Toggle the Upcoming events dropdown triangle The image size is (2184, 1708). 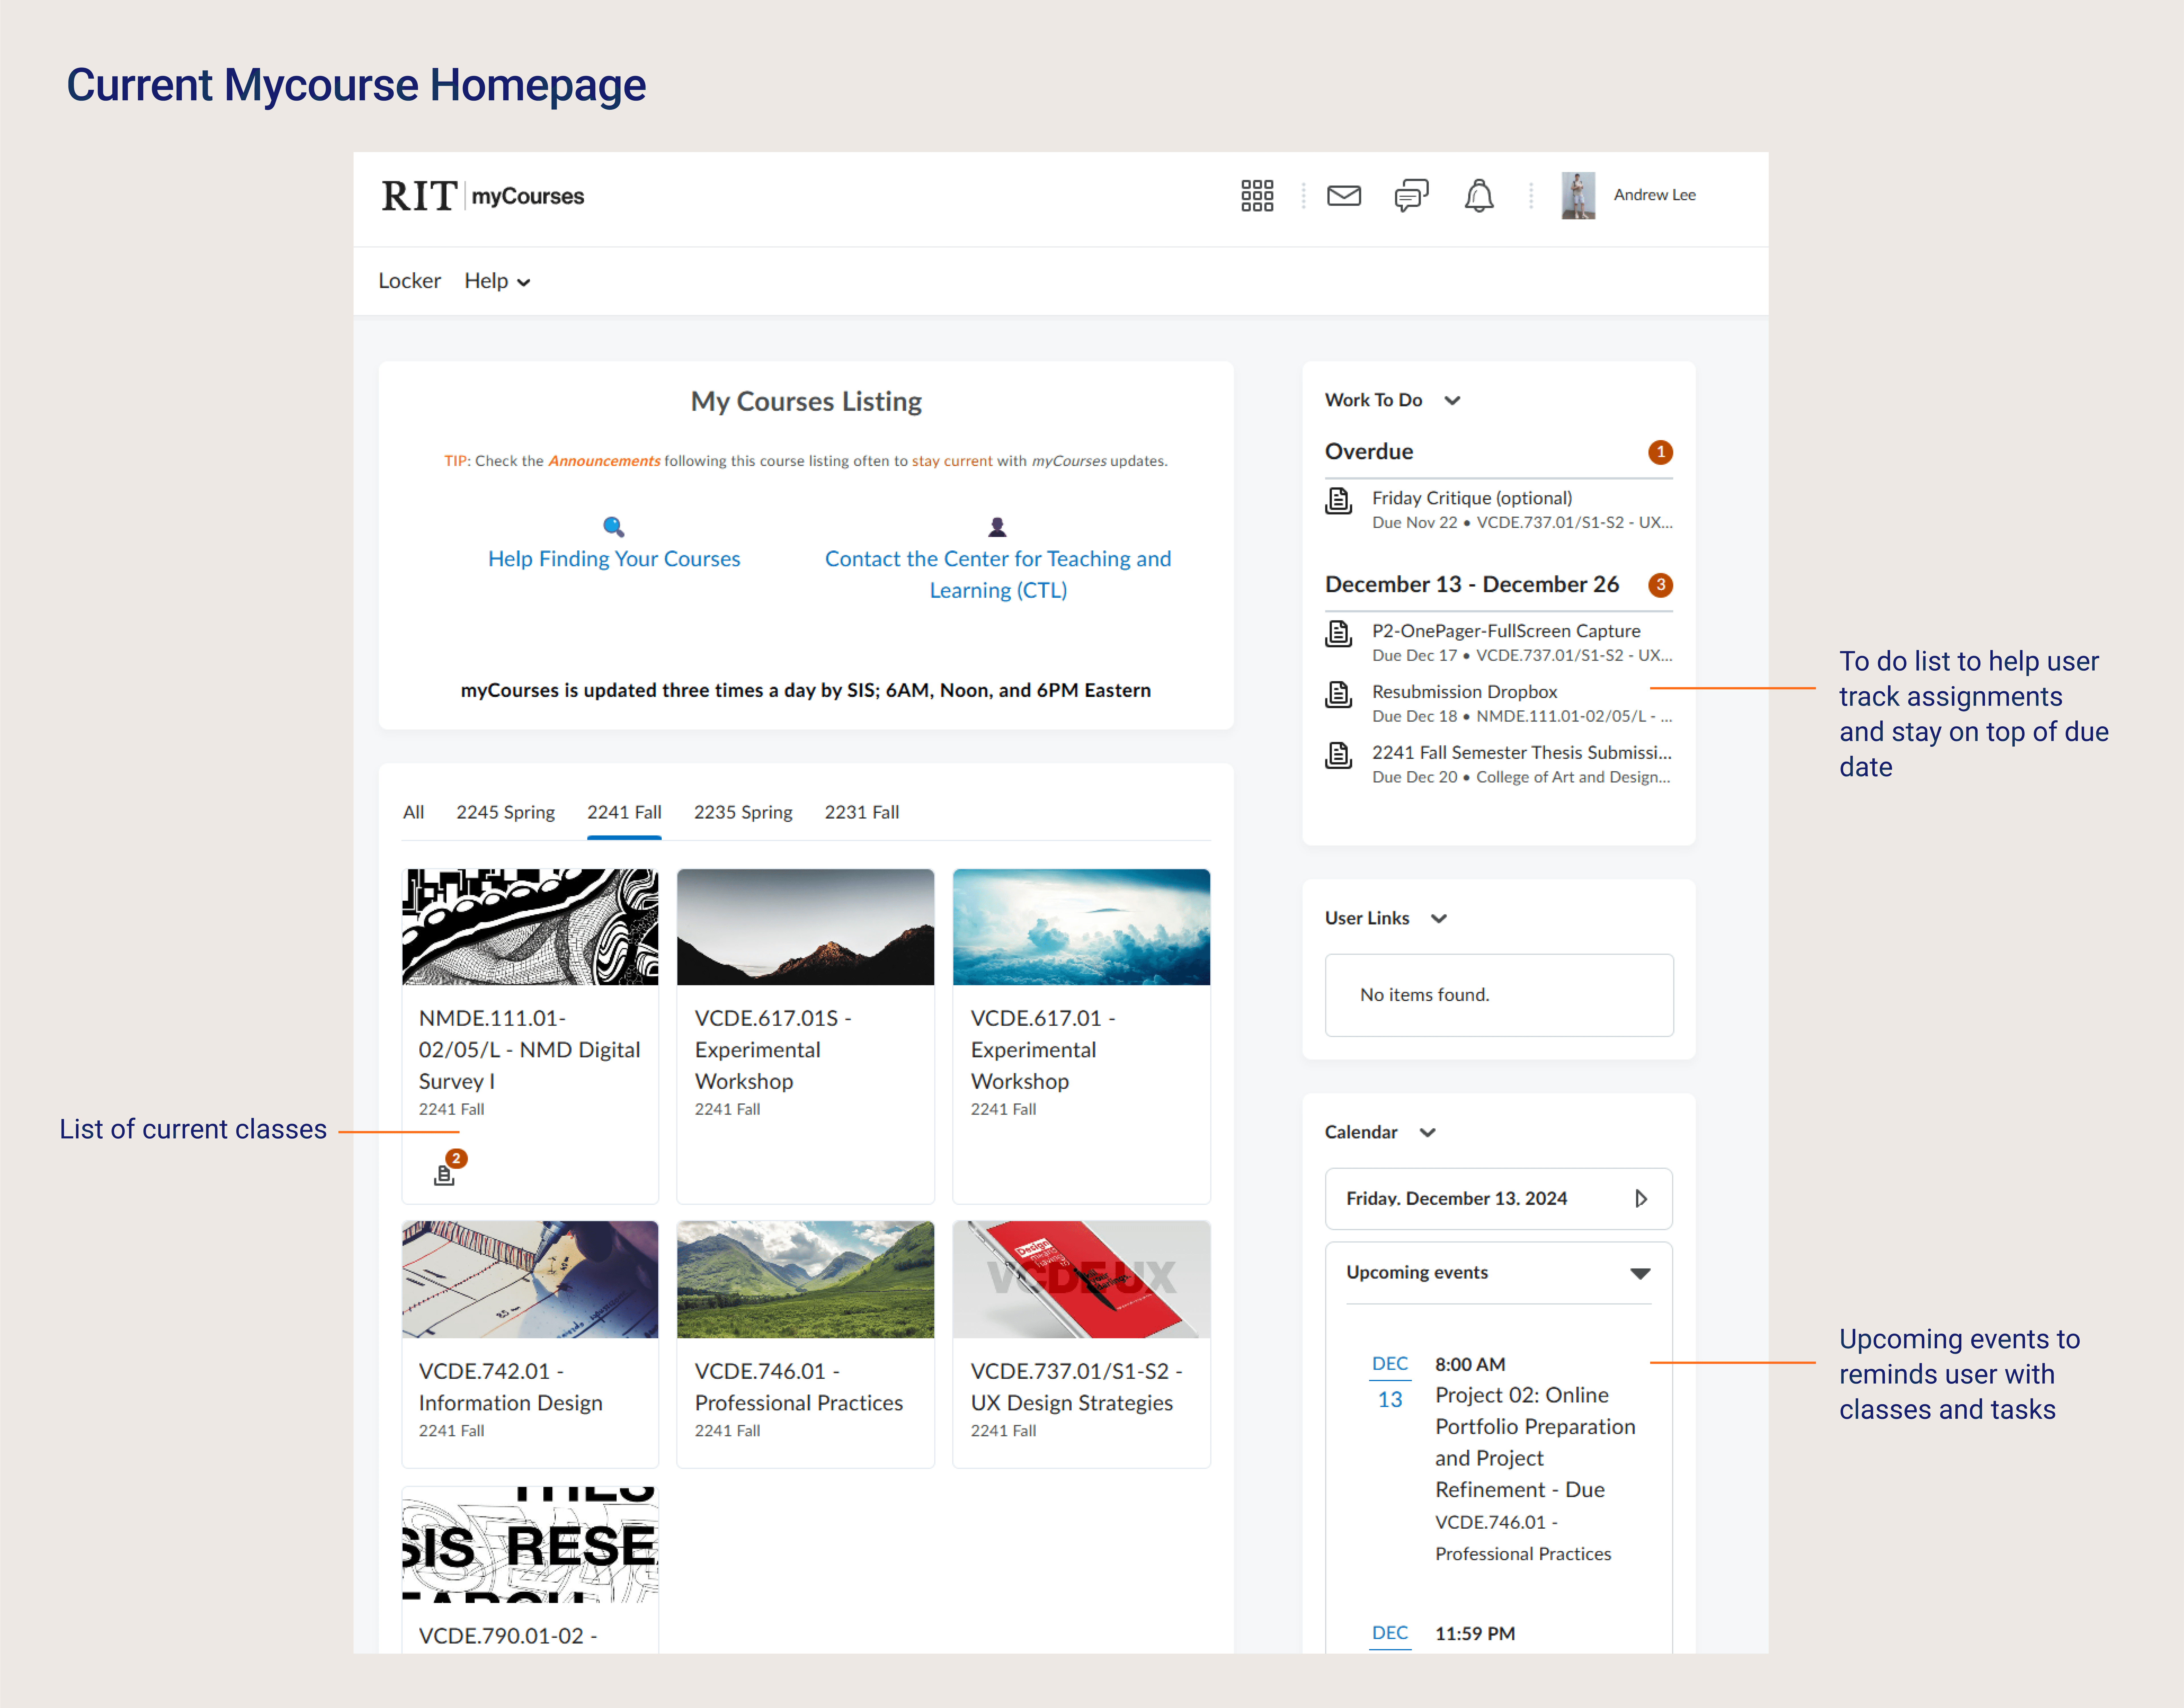1640,1273
